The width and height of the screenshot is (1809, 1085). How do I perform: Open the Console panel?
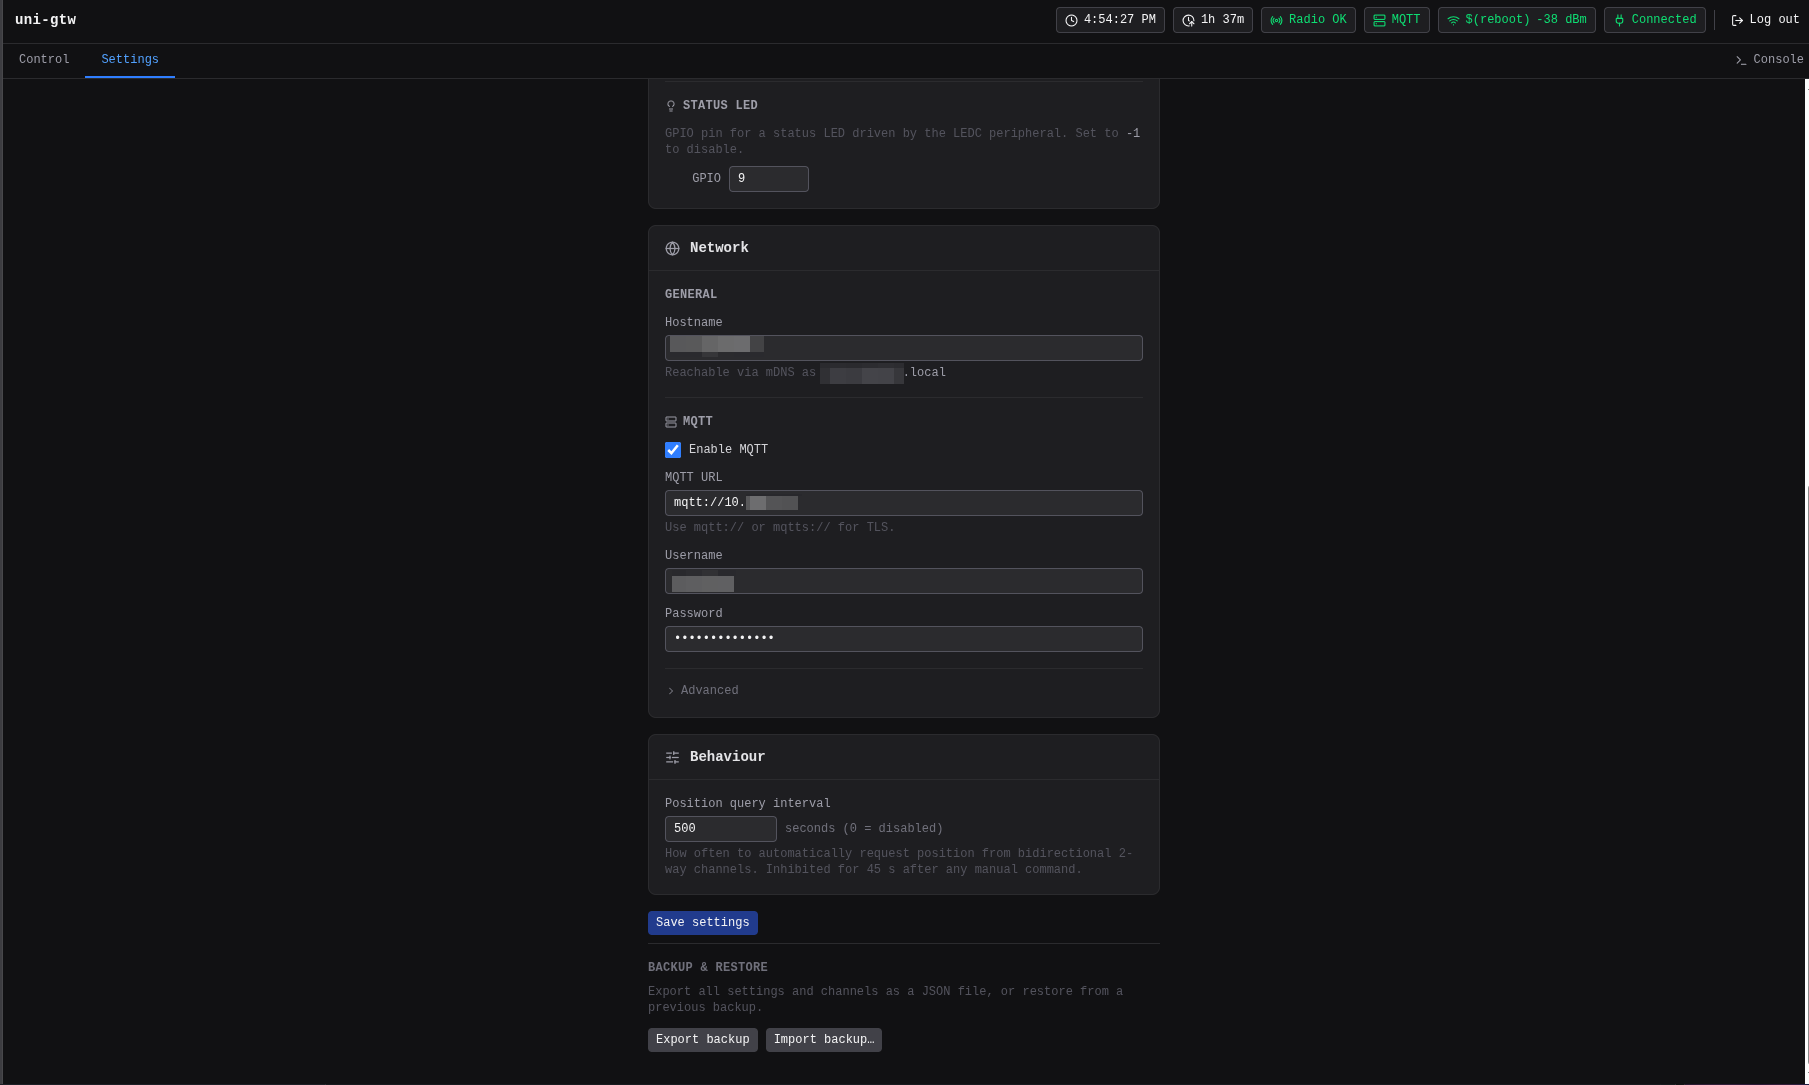pyautogui.click(x=1769, y=60)
